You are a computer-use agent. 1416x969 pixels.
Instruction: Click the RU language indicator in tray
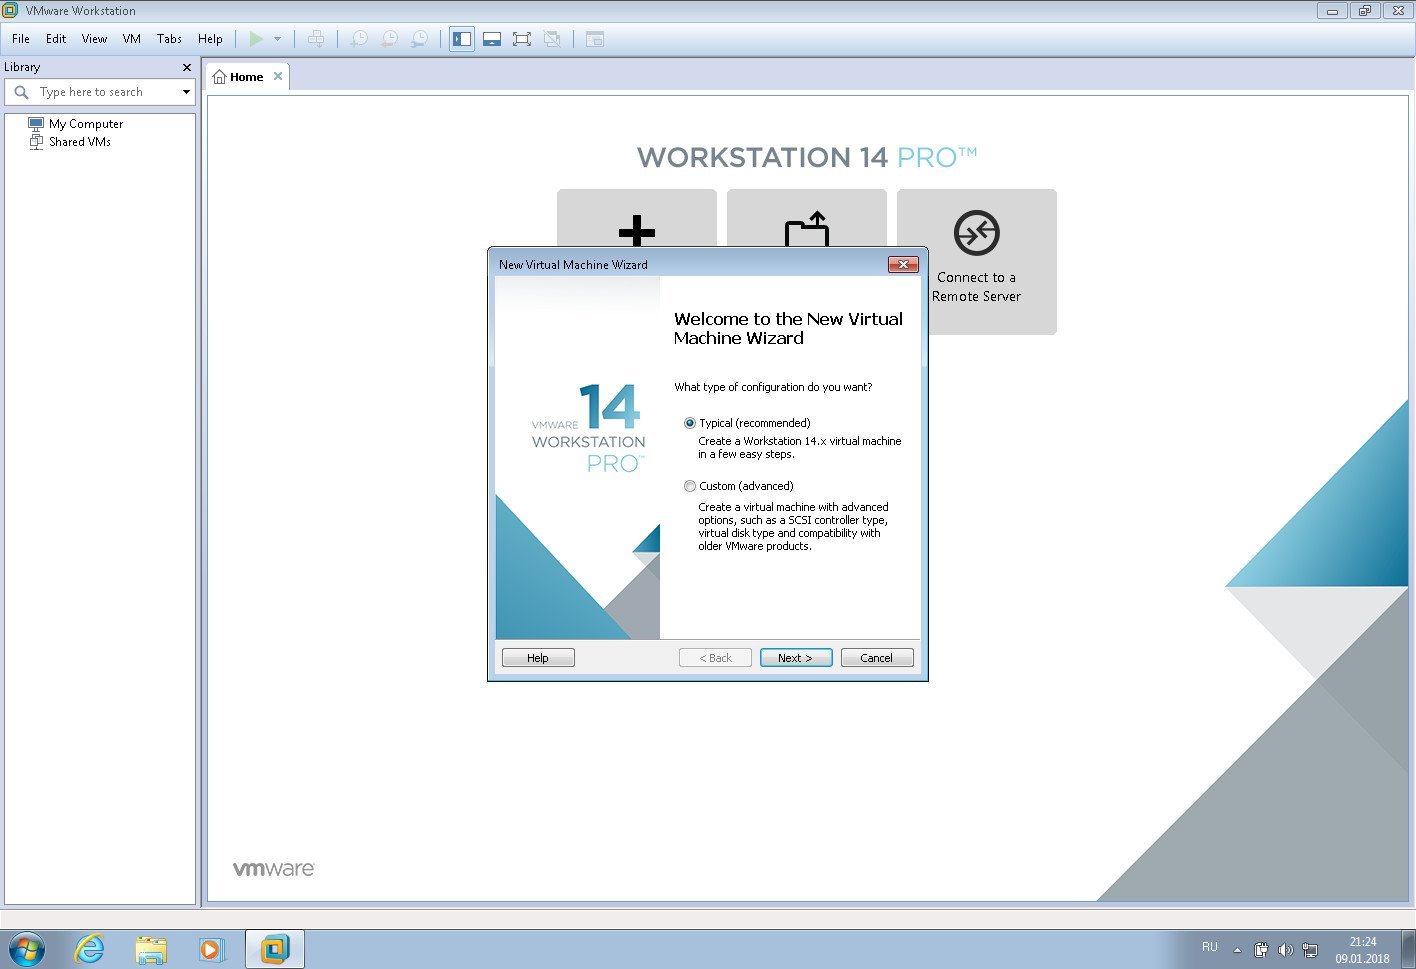pyautogui.click(x=1210, y=947)
